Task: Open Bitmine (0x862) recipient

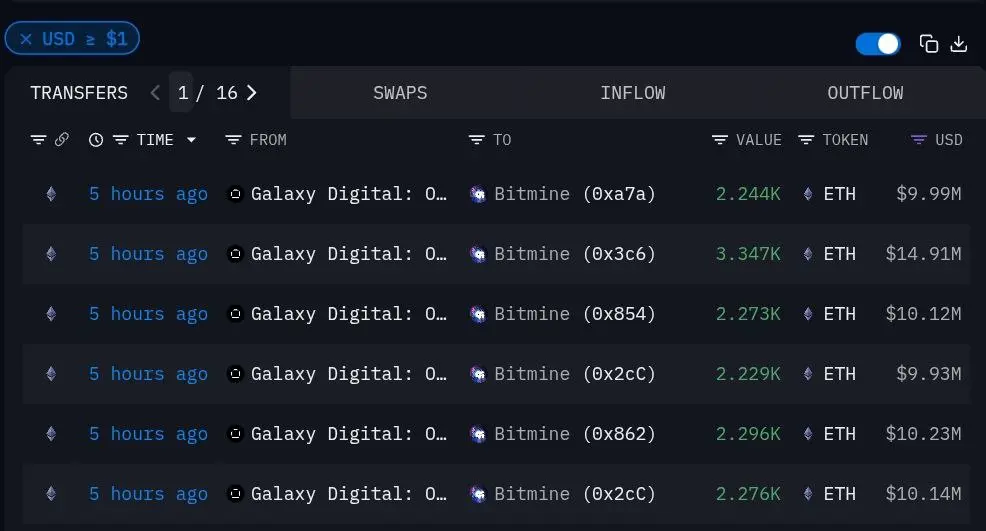Action: pos(575,434)
